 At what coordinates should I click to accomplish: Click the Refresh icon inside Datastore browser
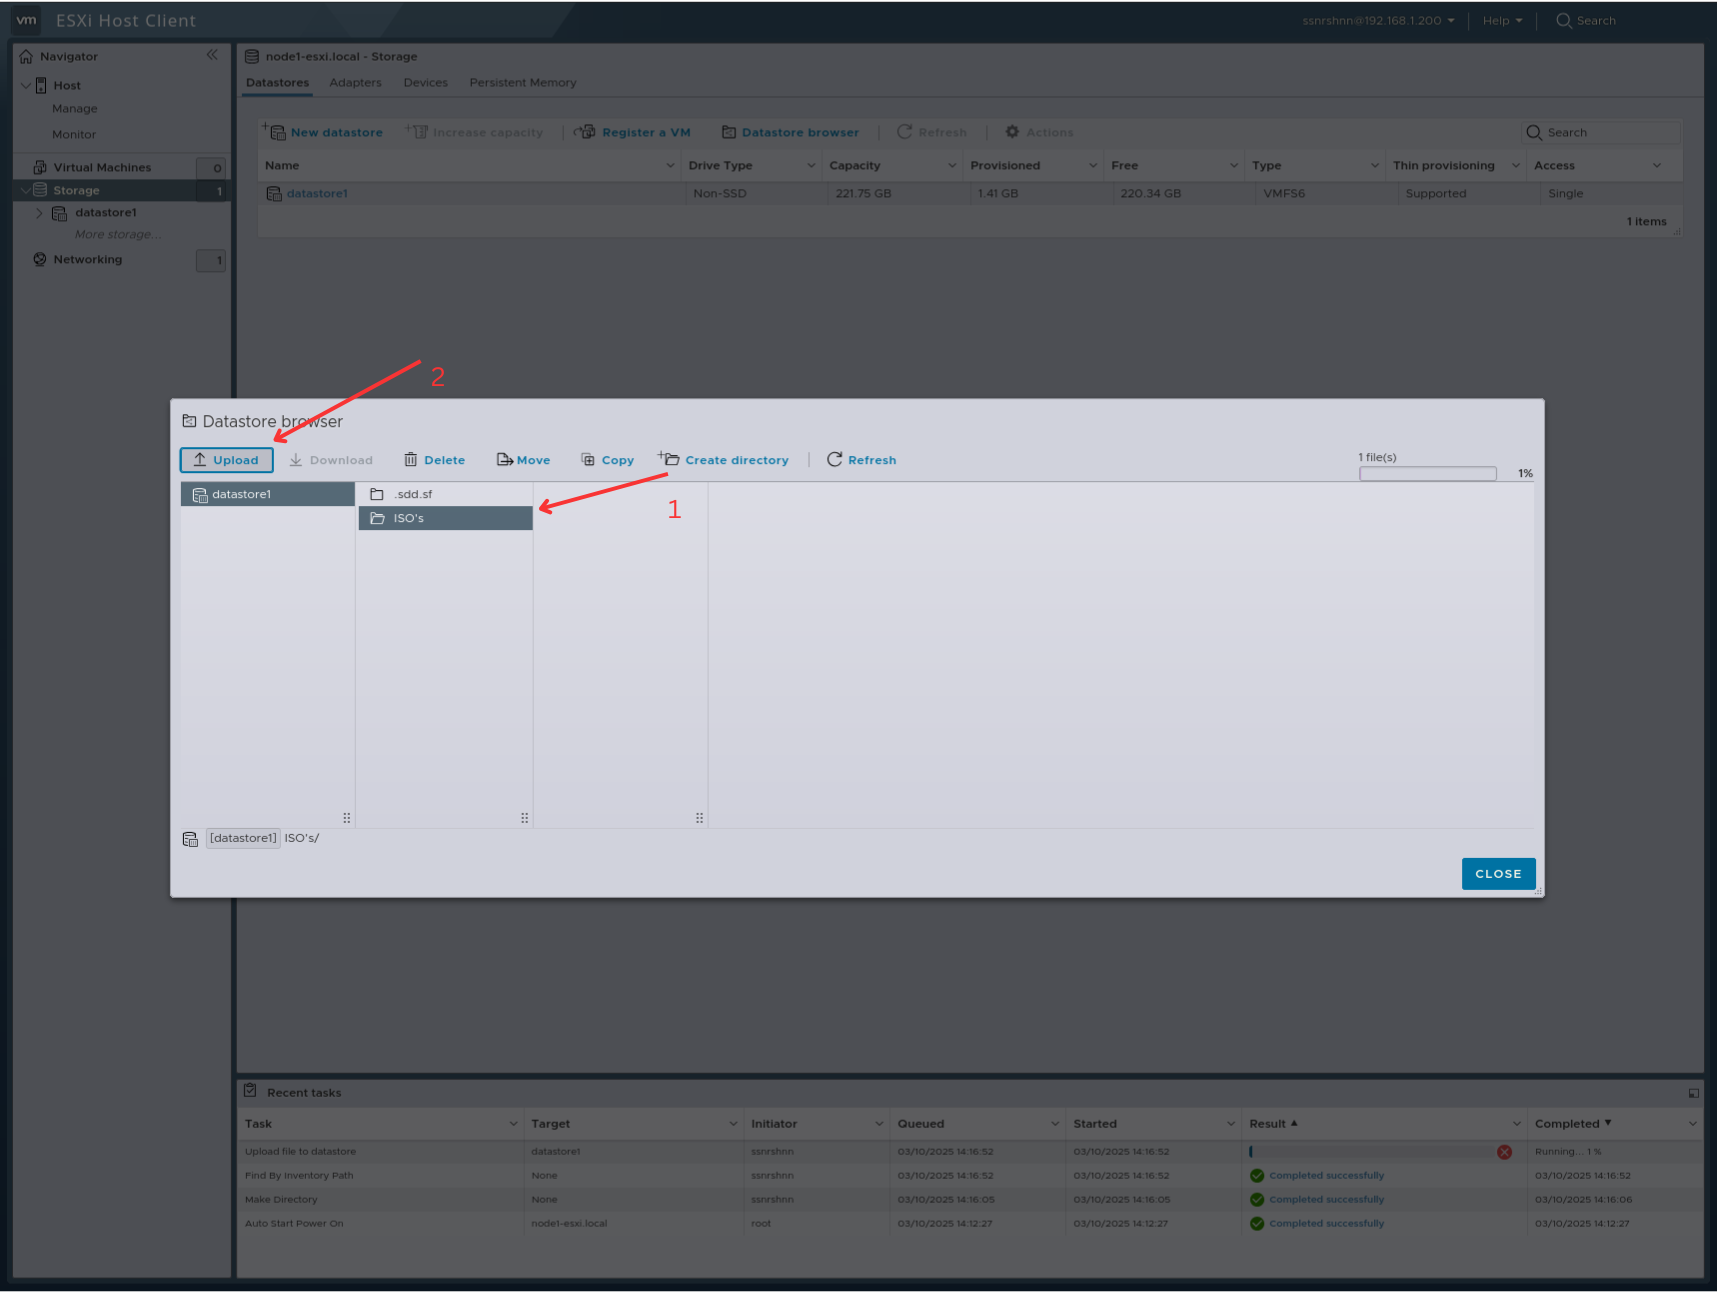pyautogui.click(x=836, y=459)
